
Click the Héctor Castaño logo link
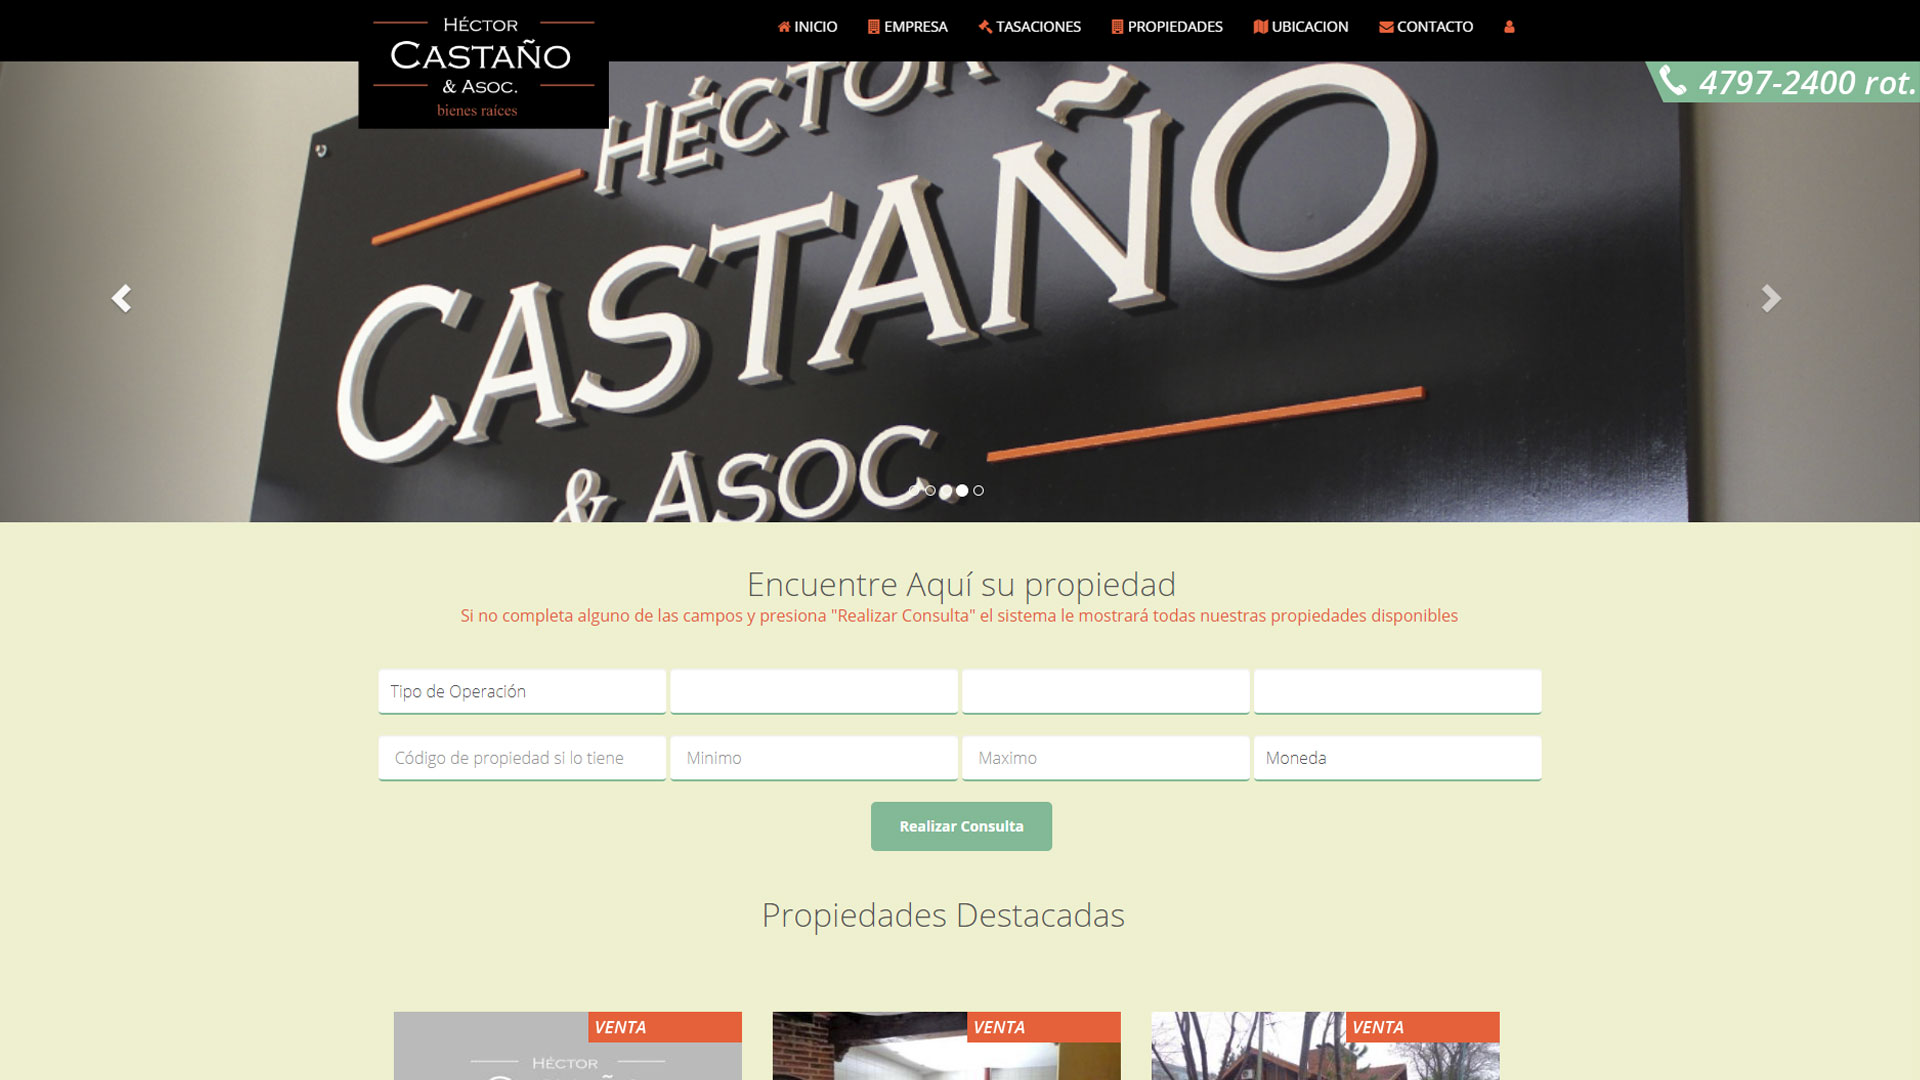pyautogui.click(x=482, y=68)
